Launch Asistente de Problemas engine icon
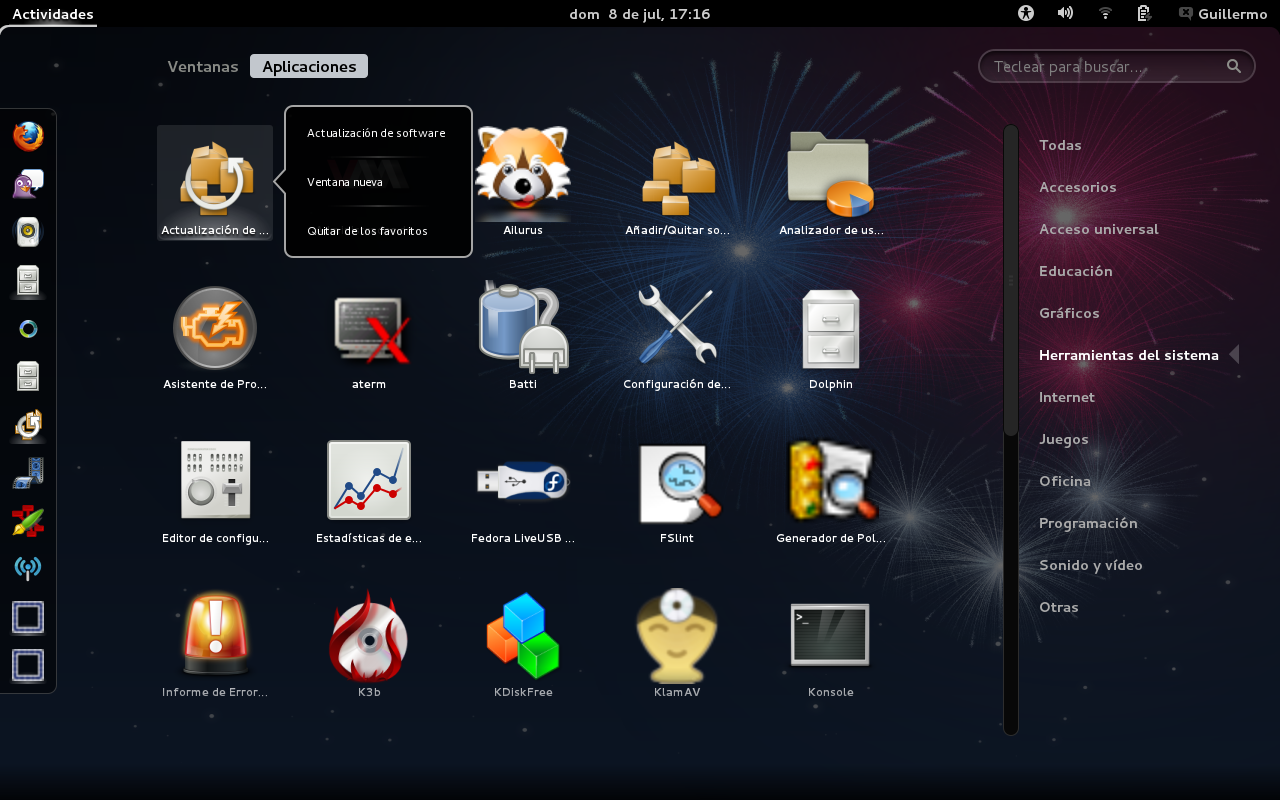 click(x=215, y=336)
